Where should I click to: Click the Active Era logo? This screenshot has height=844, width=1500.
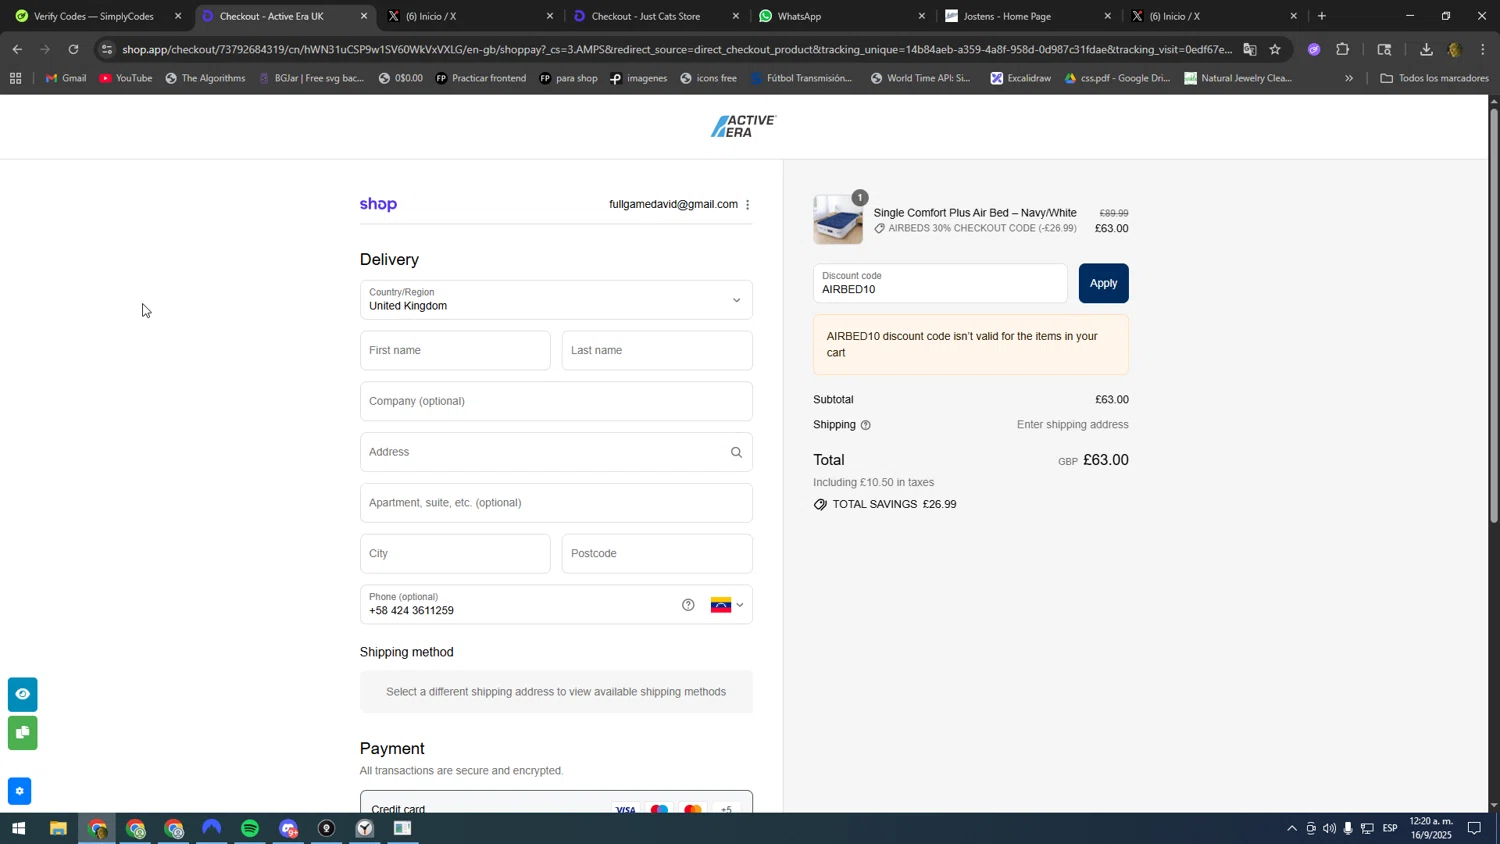(743, 127)
